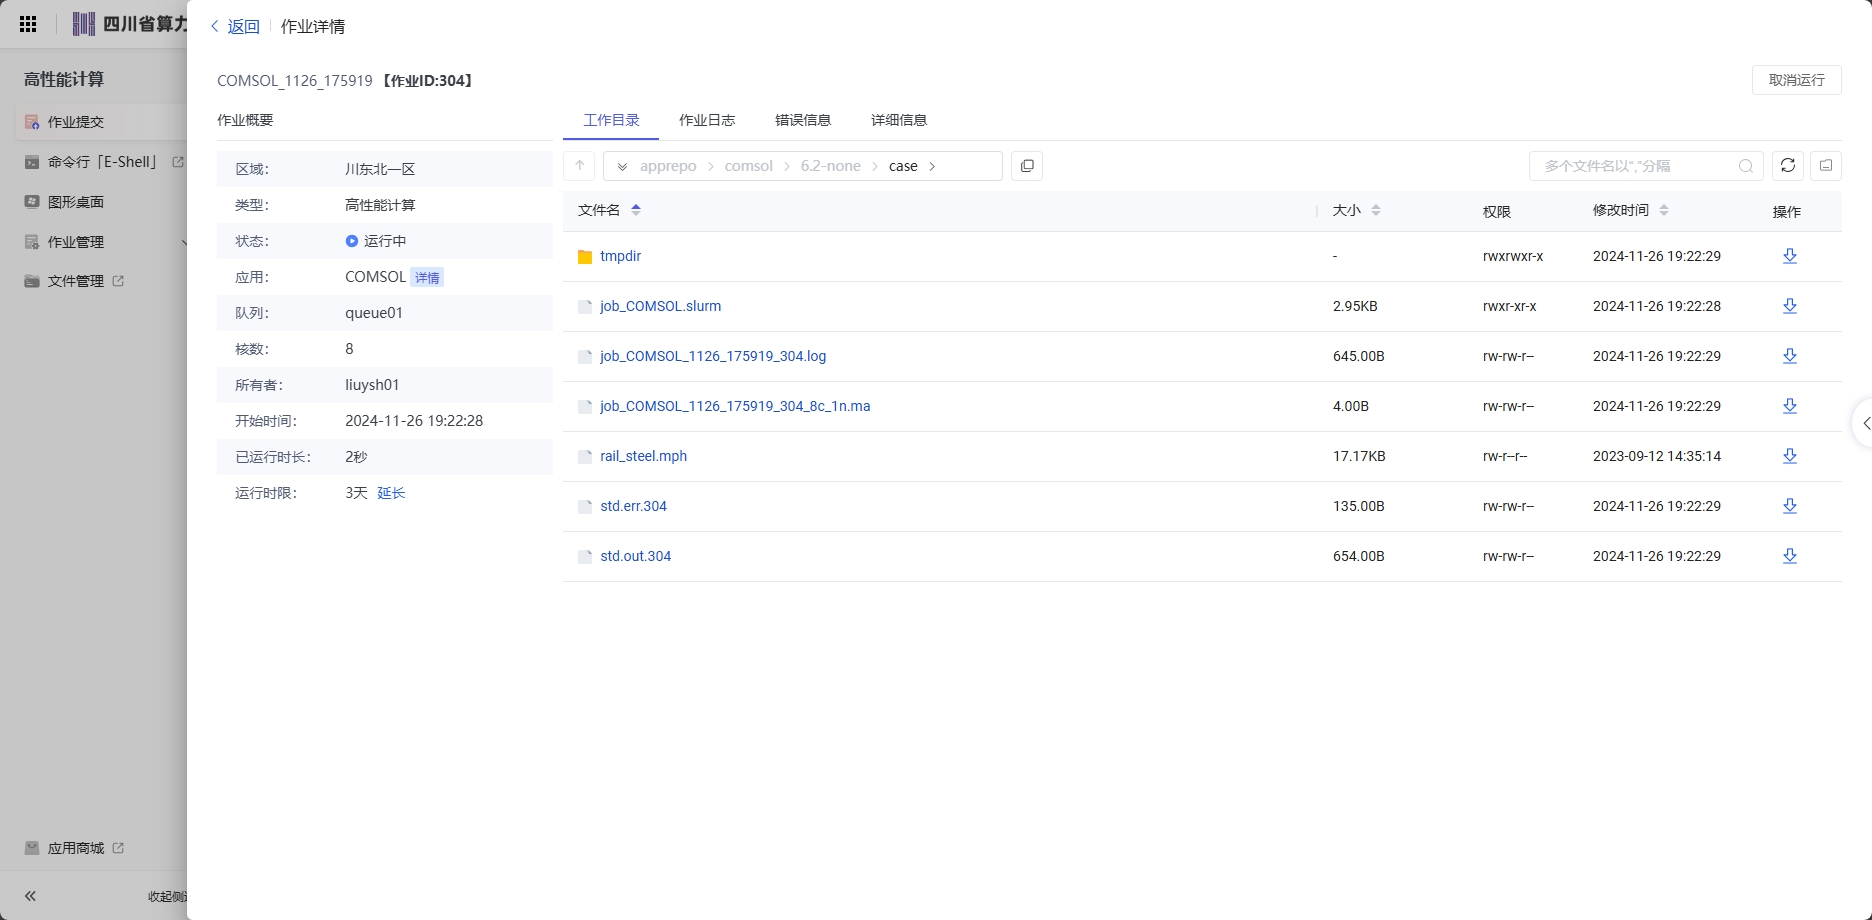Open rail_steel.mph file link

pyautogui.click(x=643, y=456)
